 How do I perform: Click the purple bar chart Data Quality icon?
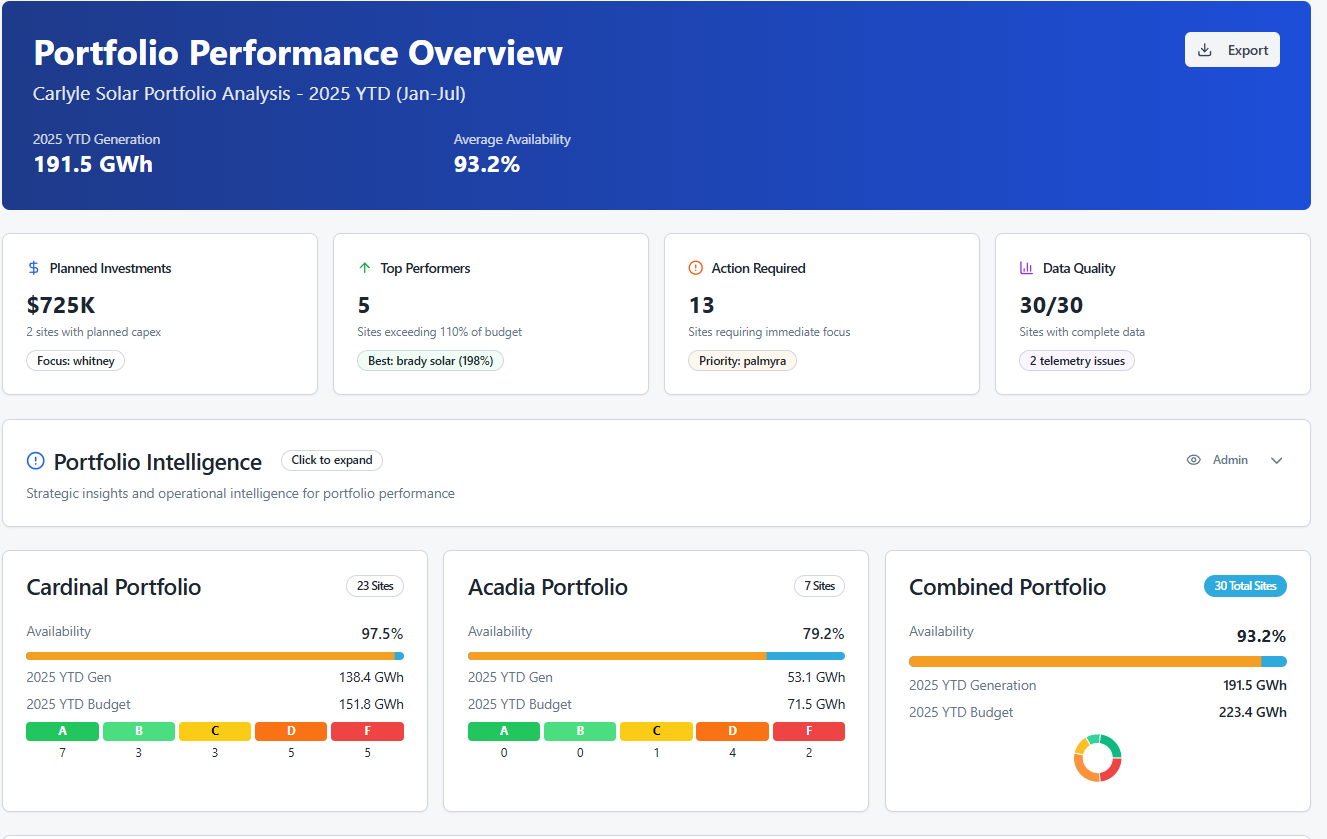[x=1026, y=268]
